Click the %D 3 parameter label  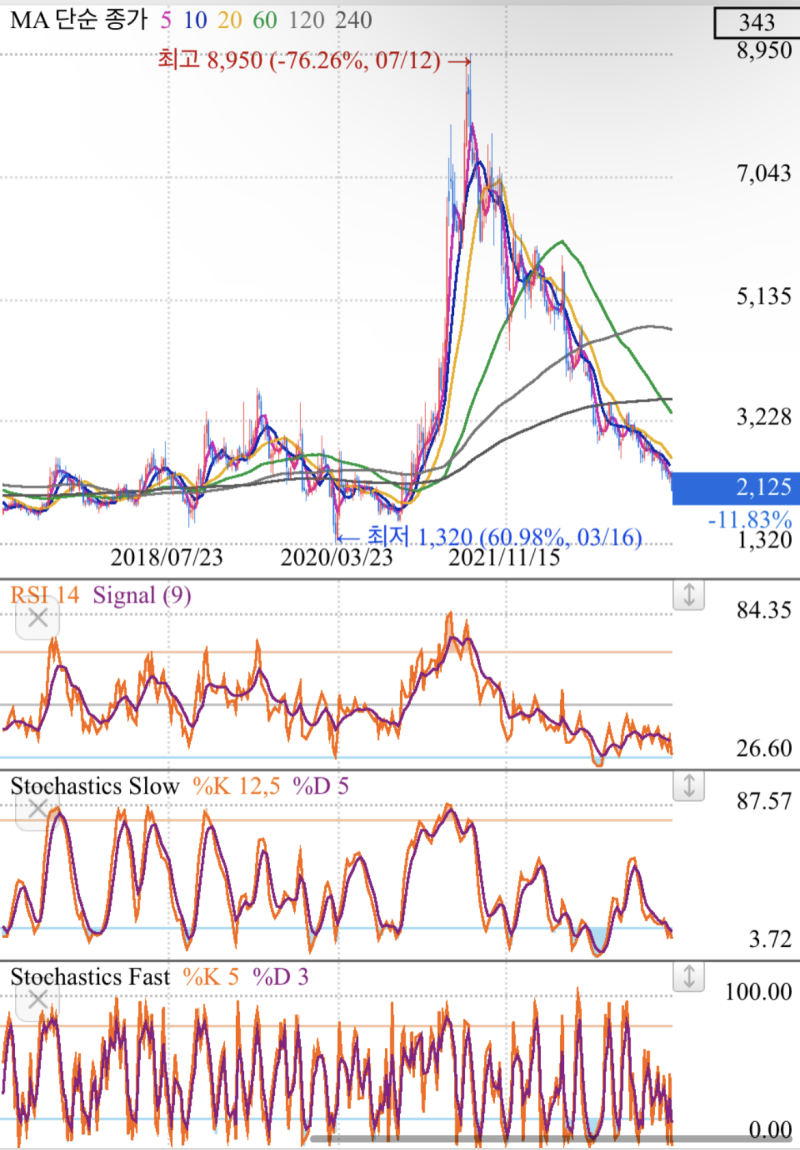click(x=280, y=977)
